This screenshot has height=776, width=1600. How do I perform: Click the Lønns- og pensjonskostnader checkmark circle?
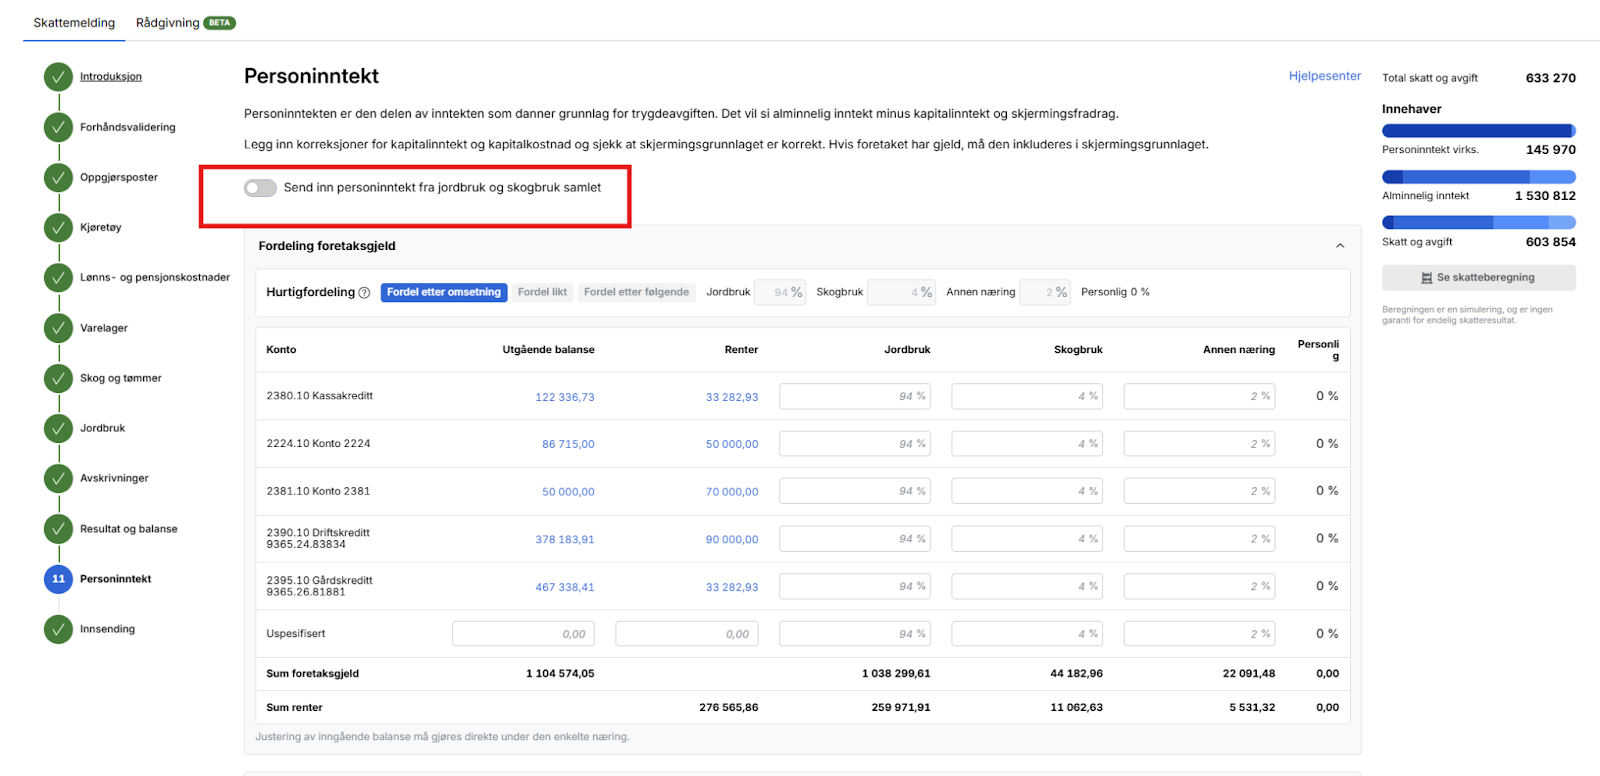(58, 277)
